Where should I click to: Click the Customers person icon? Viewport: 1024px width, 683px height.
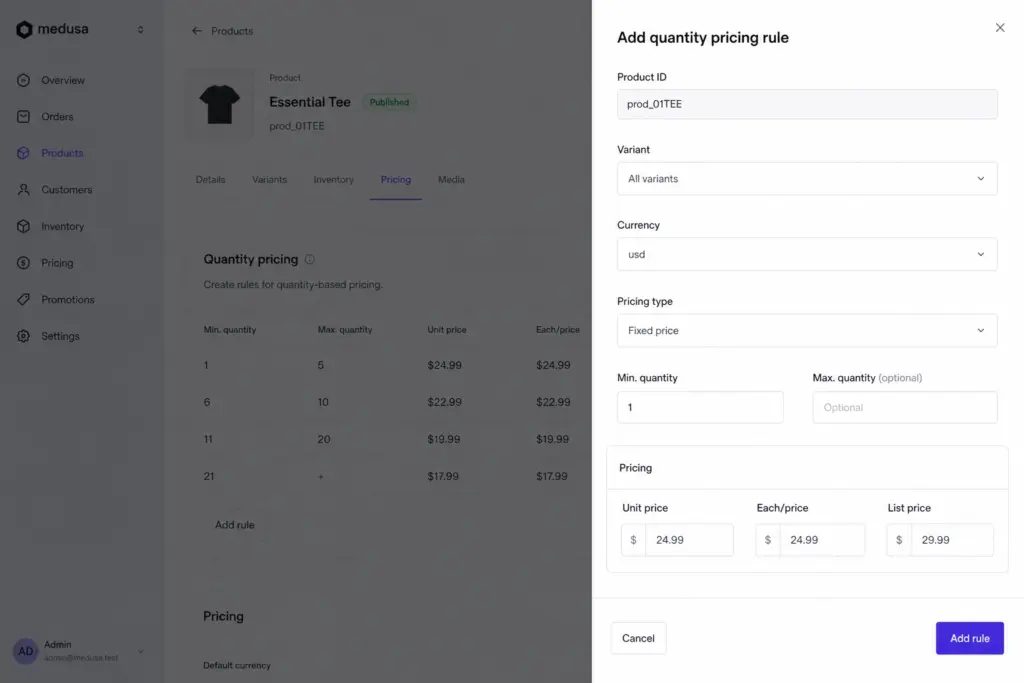[x=24, y=189]
